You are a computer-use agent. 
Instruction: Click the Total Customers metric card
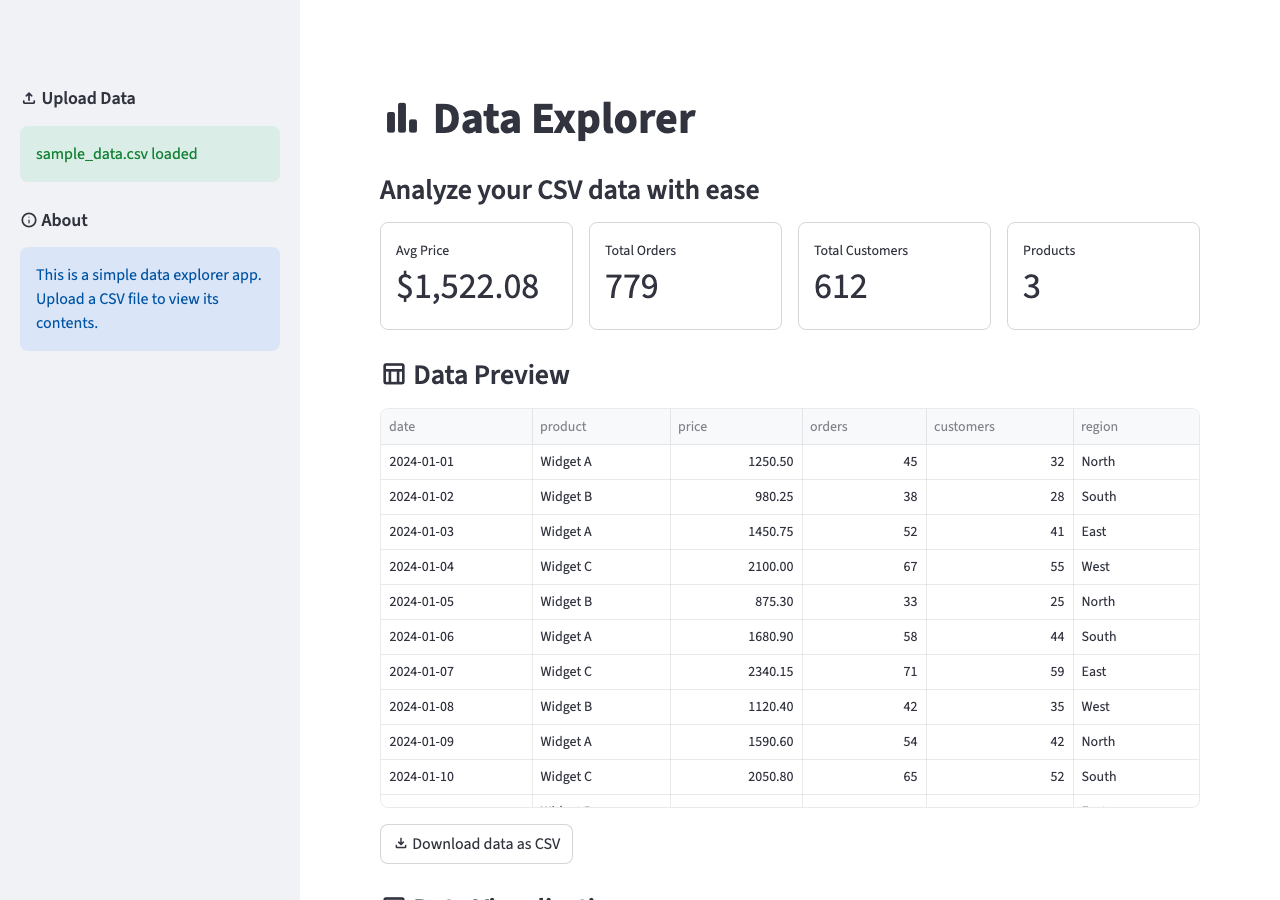click(x=894, y=276)
